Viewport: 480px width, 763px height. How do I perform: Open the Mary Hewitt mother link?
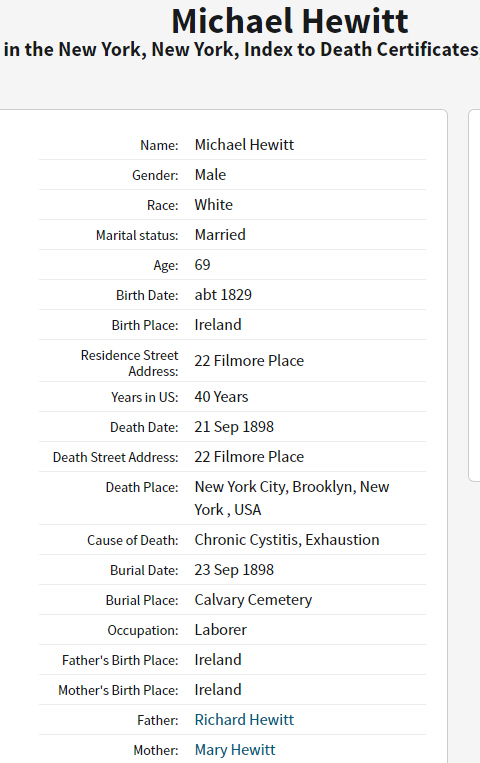point(235,750)
